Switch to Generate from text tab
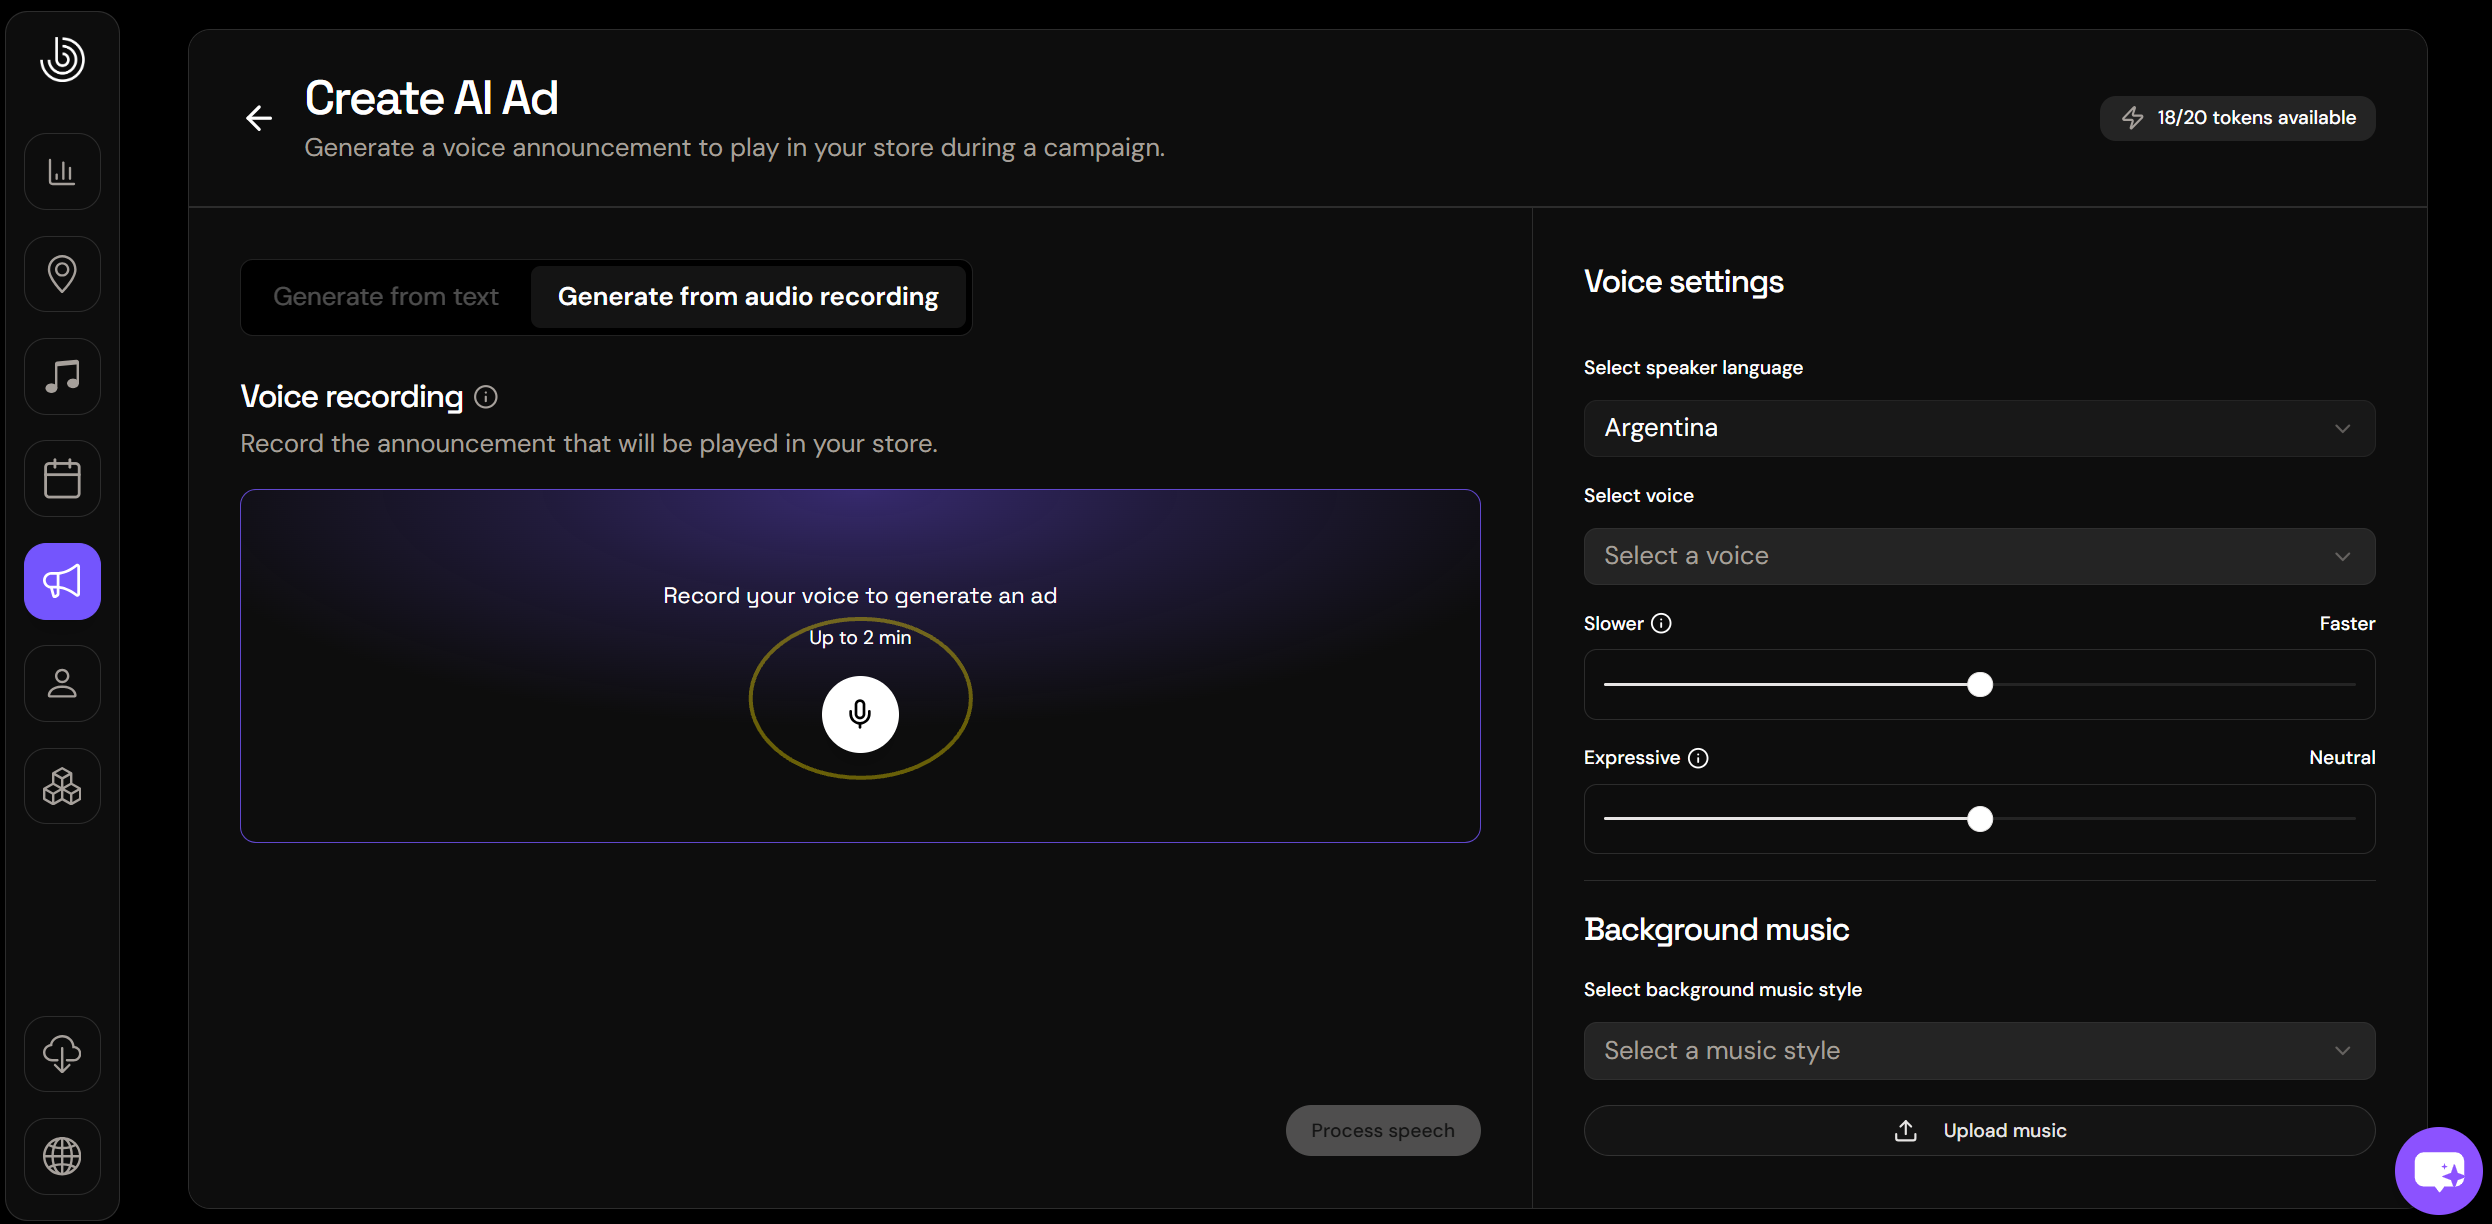 click(386, 297)
